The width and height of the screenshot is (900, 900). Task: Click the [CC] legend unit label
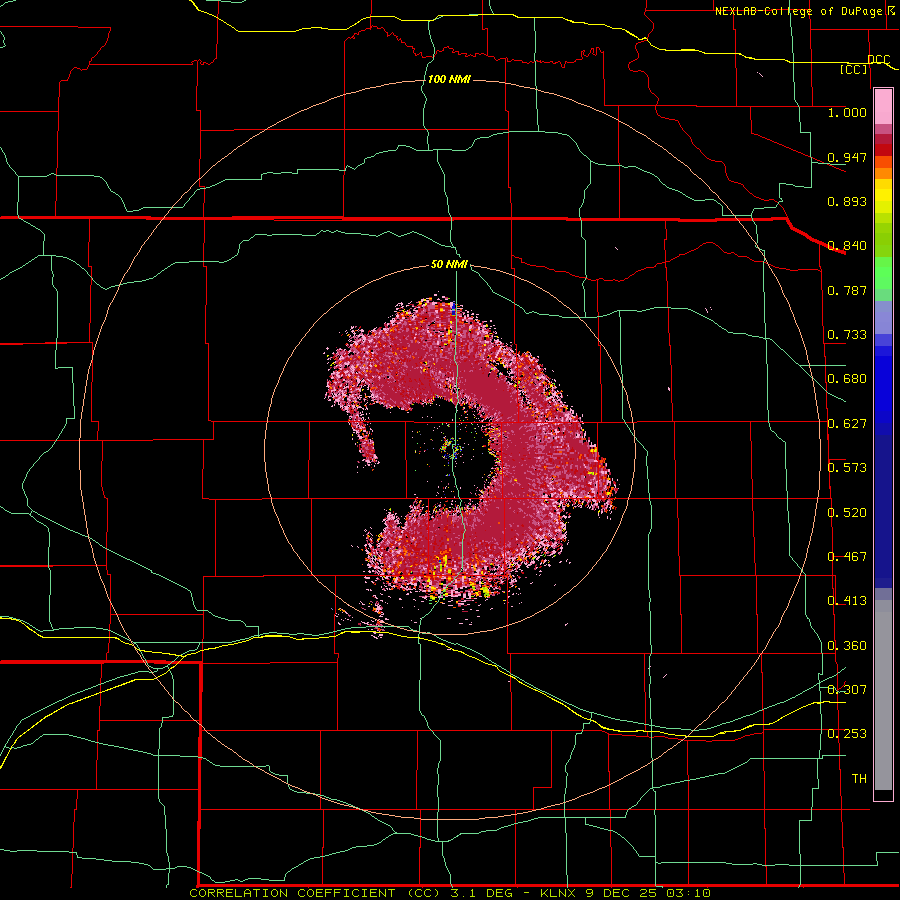pyautogui.click(x=854, y=69)
